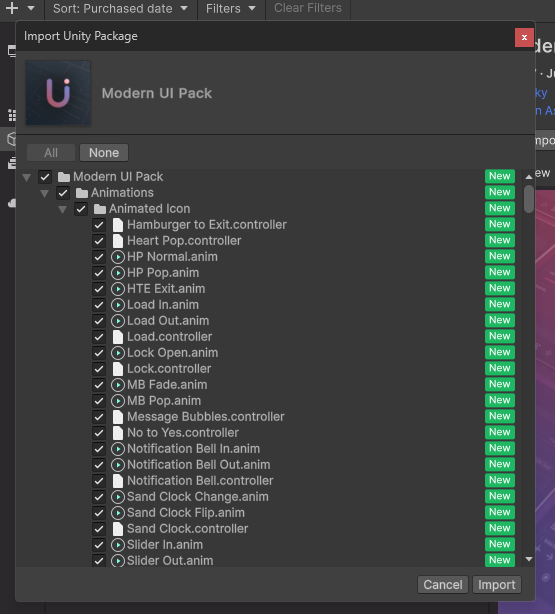Screen dimensions: 555x614
Task: Click scrollbar down arrow in file list
Action: [x=529, y=559]
